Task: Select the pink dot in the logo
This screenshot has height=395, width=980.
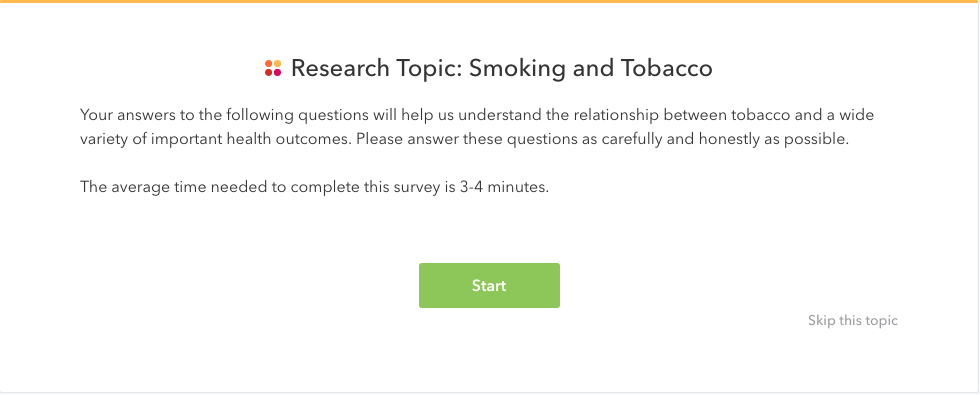Action: (278, 72)
